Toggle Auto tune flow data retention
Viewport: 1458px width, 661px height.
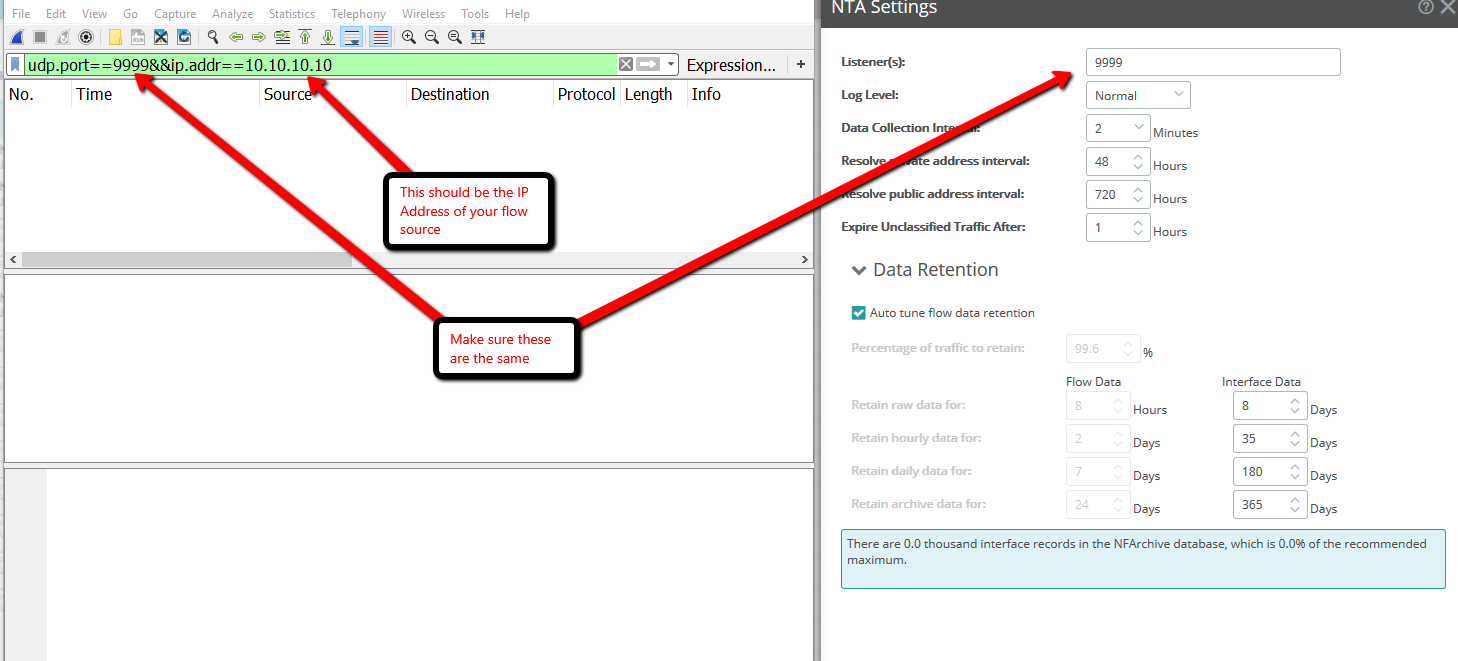pos(858,313)
